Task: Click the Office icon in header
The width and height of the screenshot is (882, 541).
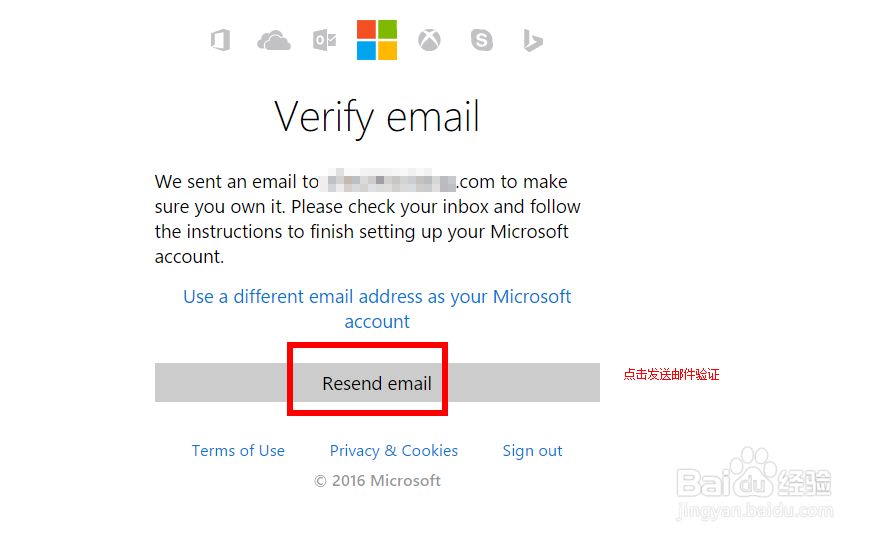Action: pyautogui.click(x=220, y=40)
